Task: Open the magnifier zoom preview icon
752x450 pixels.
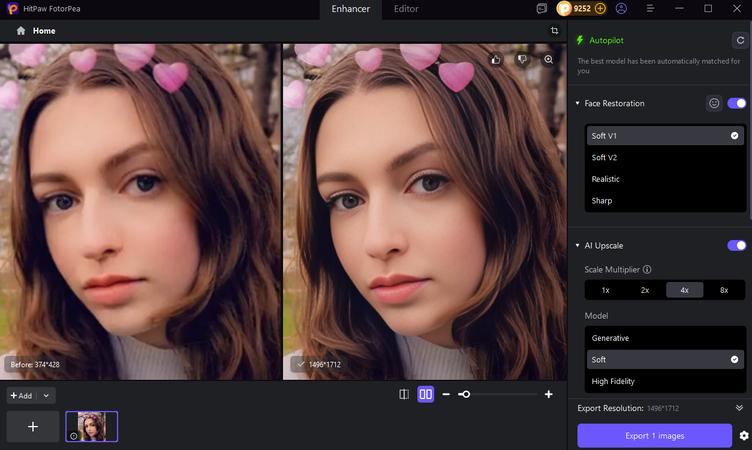Action: coord(548,59)
